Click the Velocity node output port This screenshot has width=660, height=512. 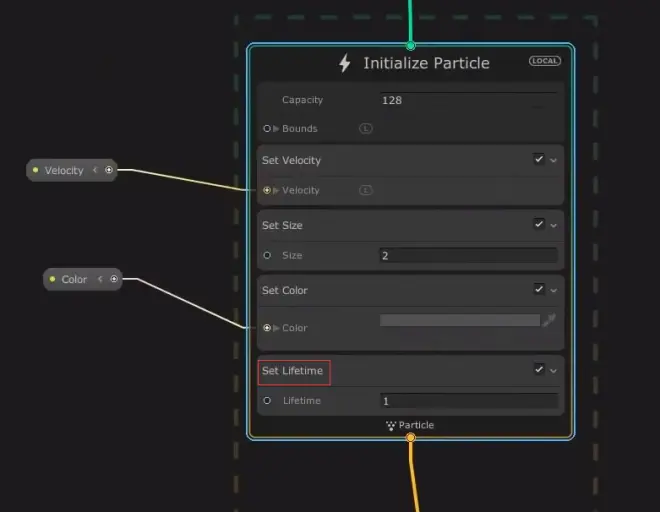click(109, 170)
